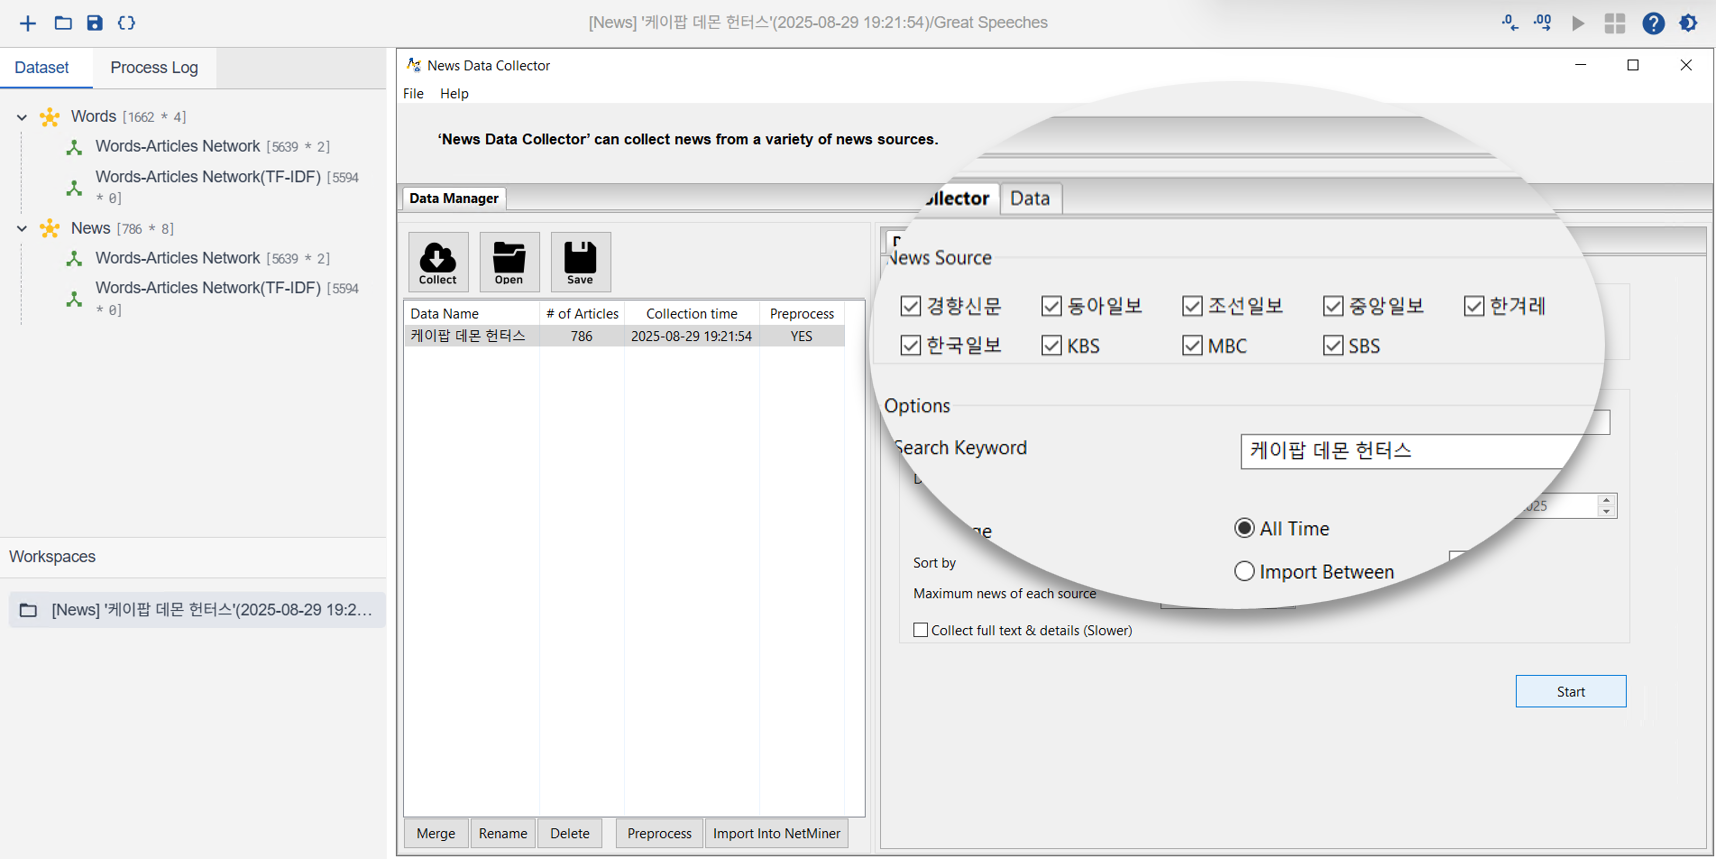Click the Collect download icon button
The image size is (1716, 859).
click(438, 262)
